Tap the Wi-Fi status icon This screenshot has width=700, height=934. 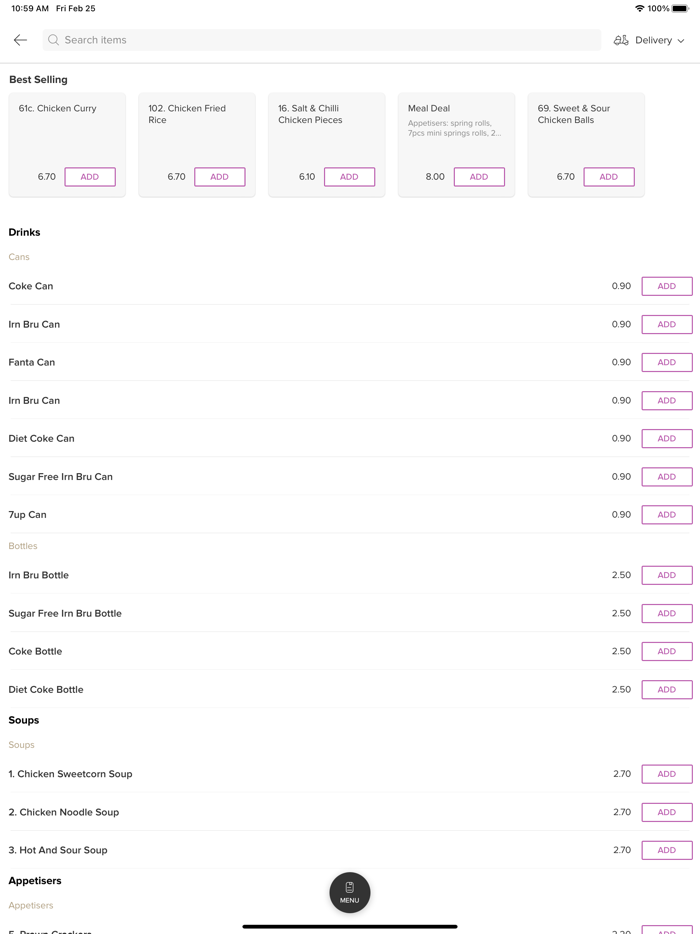pyautogui.click(x=639, y=8)
